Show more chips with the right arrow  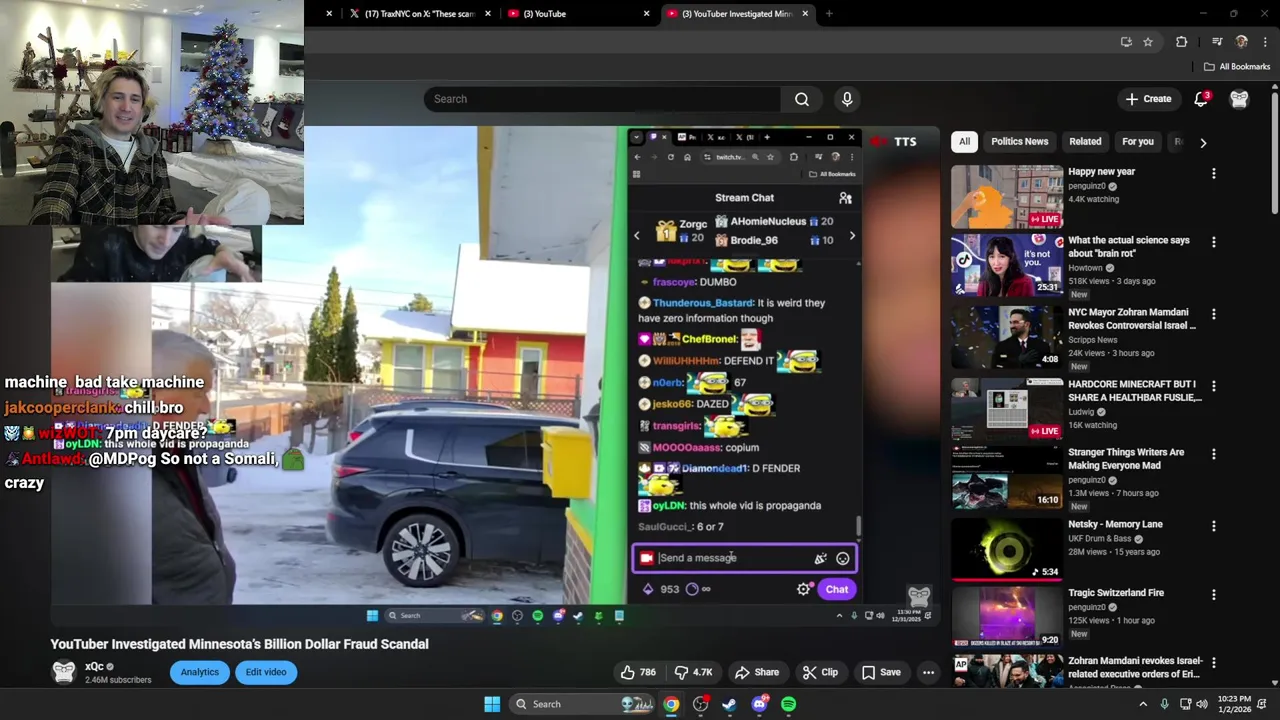coord(1203,142)
